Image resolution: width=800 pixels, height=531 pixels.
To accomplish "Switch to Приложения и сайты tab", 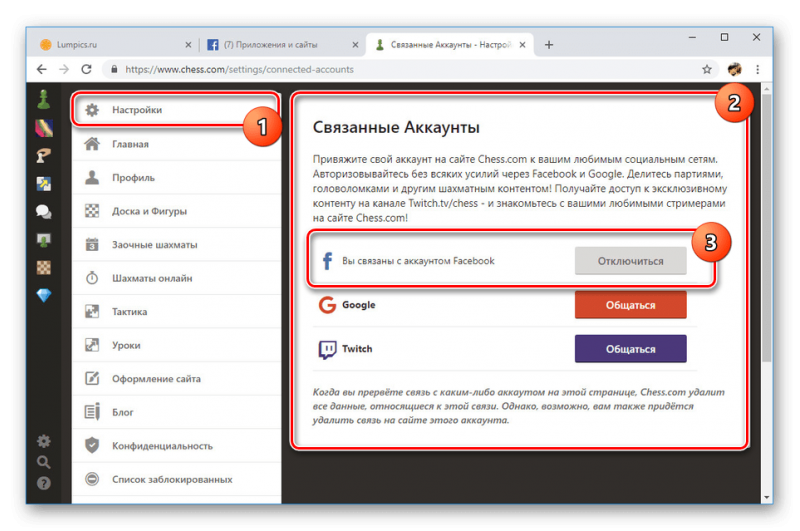I will (x=283, y=45).
